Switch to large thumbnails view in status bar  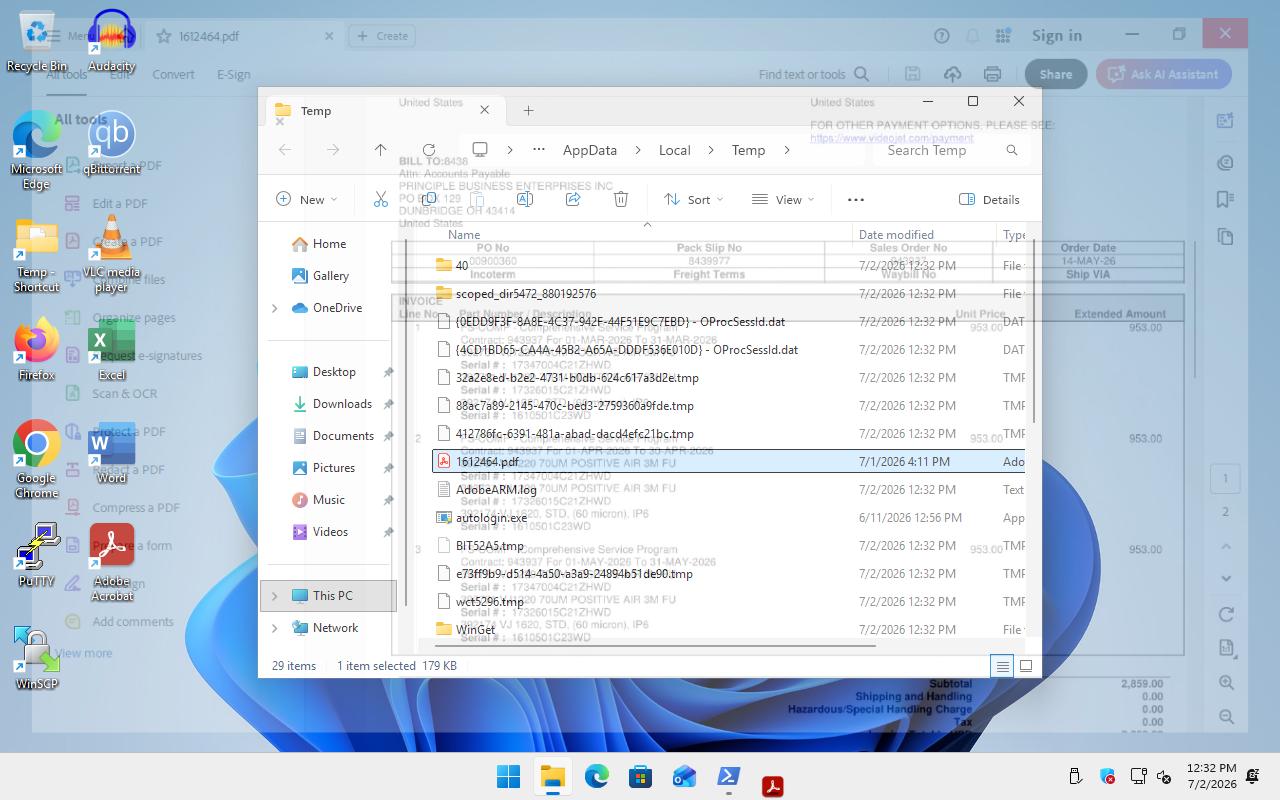coord(1025,666)
